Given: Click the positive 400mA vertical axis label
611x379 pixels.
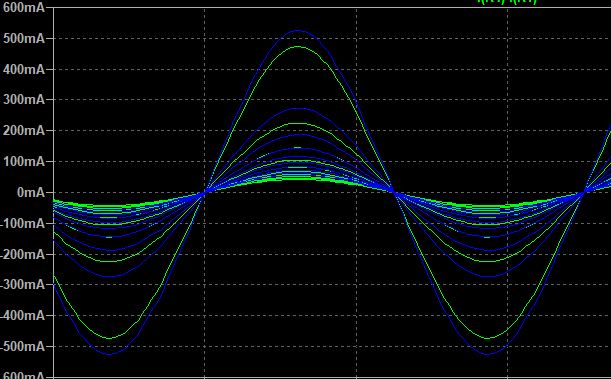Looking at the screenshot, I should [23, 69].
